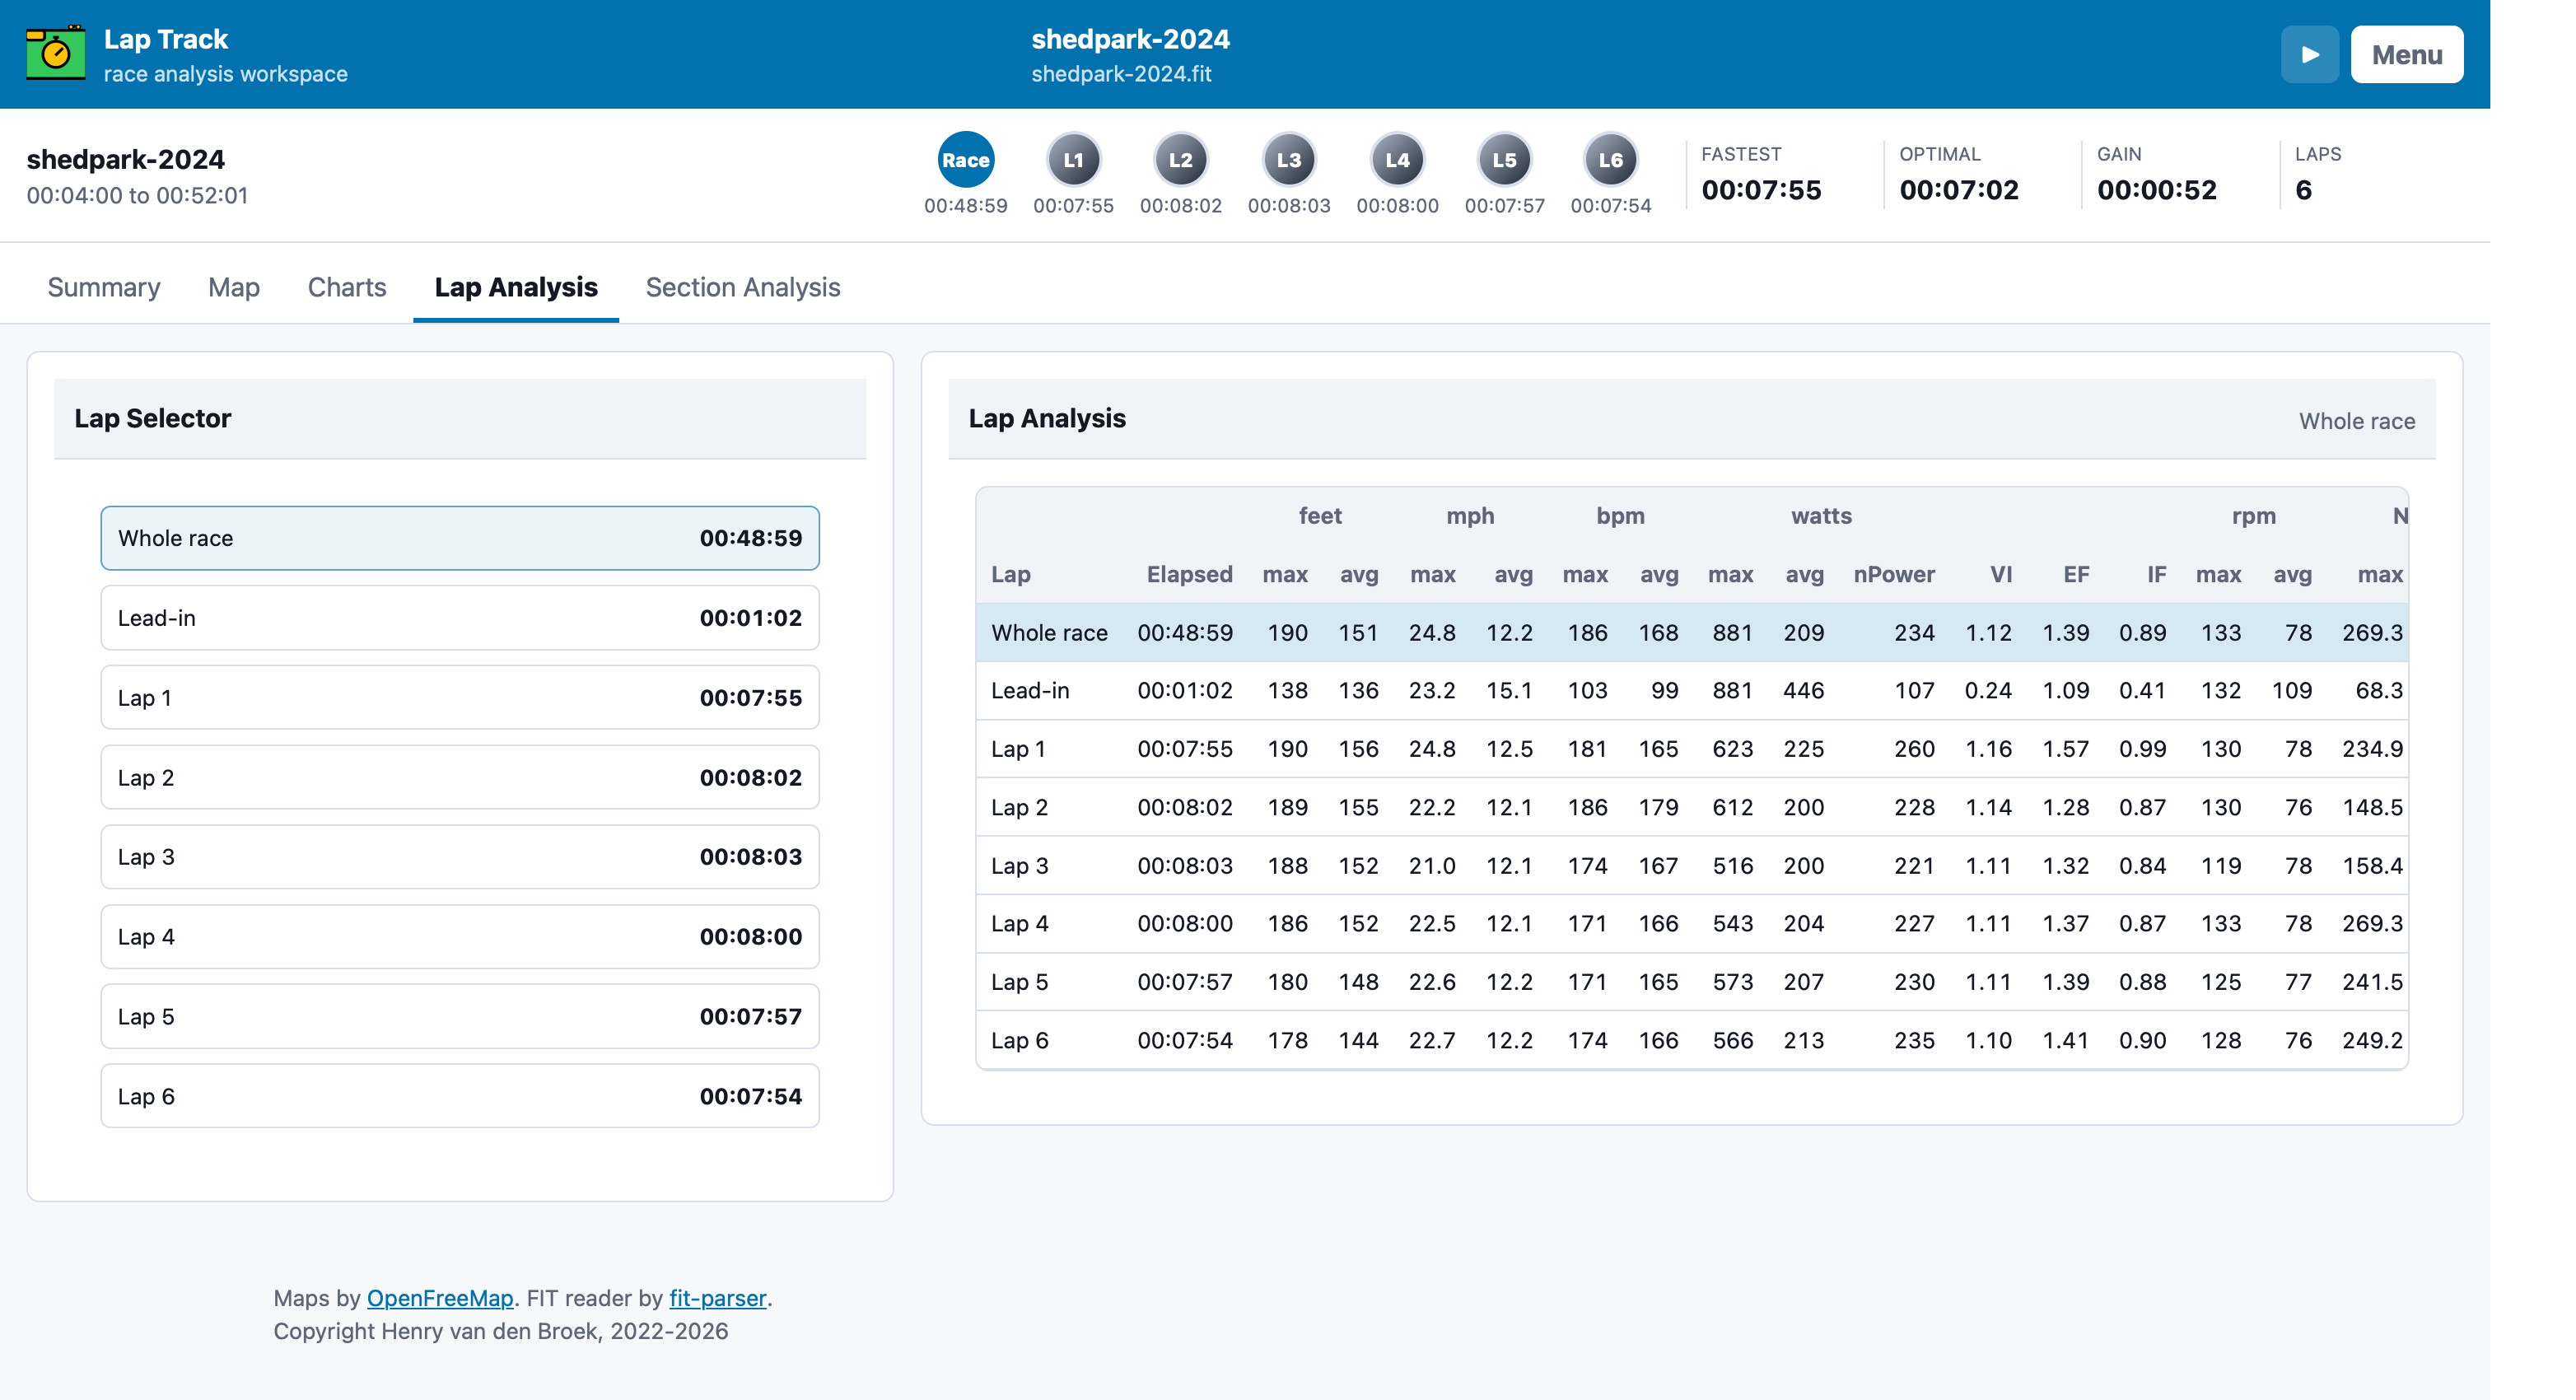Click Lap 3 row in analysis table
Screen dimensions: 2576x1400
point(1691,866)
